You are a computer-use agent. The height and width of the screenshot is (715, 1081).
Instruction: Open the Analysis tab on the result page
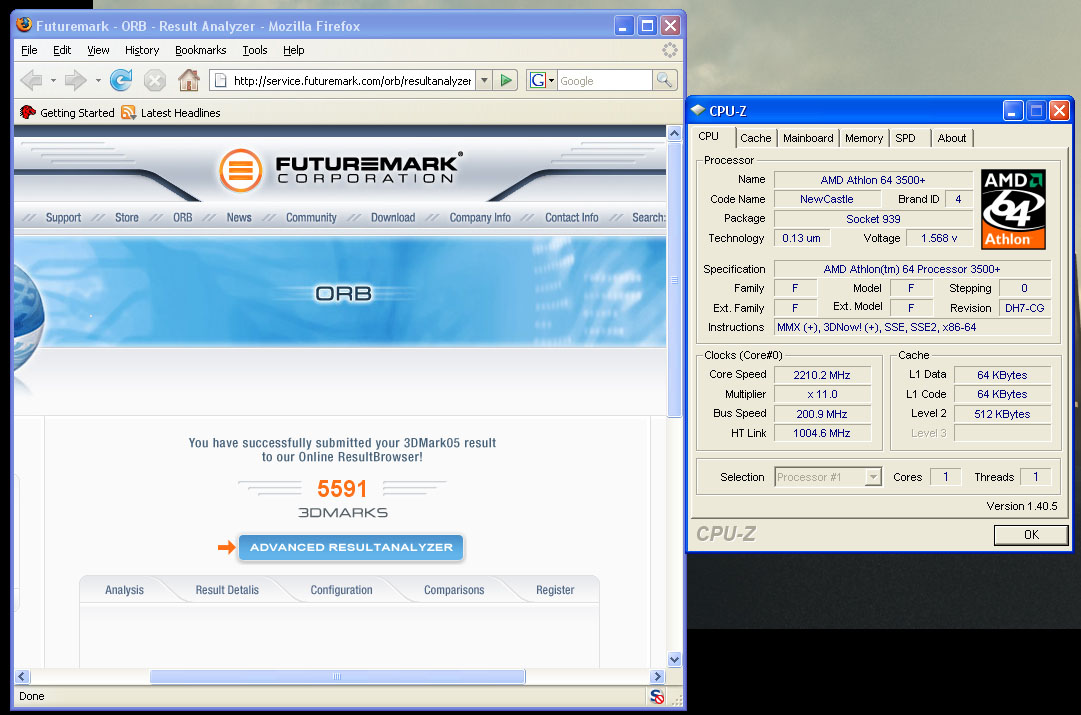click(125, 590)
